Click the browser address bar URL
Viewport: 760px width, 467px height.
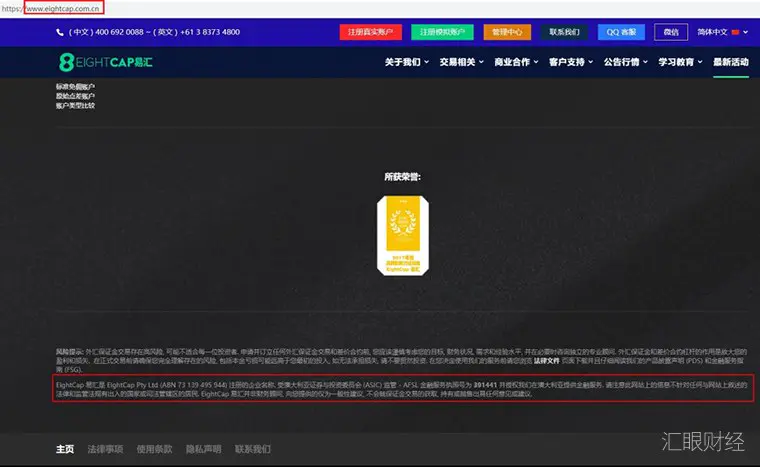click(x=63, y=8)
